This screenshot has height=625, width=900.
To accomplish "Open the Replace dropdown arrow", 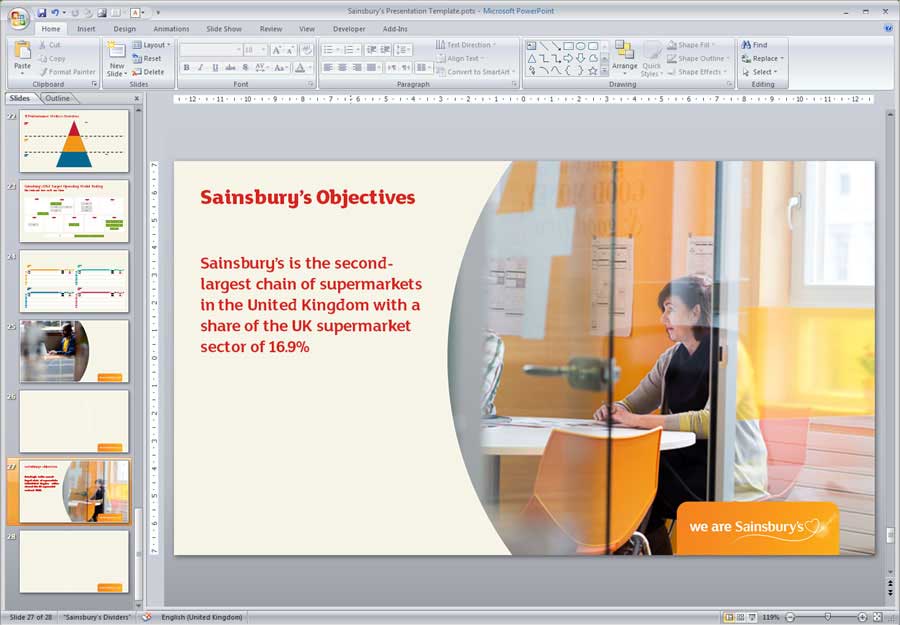I will click(x=781, y=58).
